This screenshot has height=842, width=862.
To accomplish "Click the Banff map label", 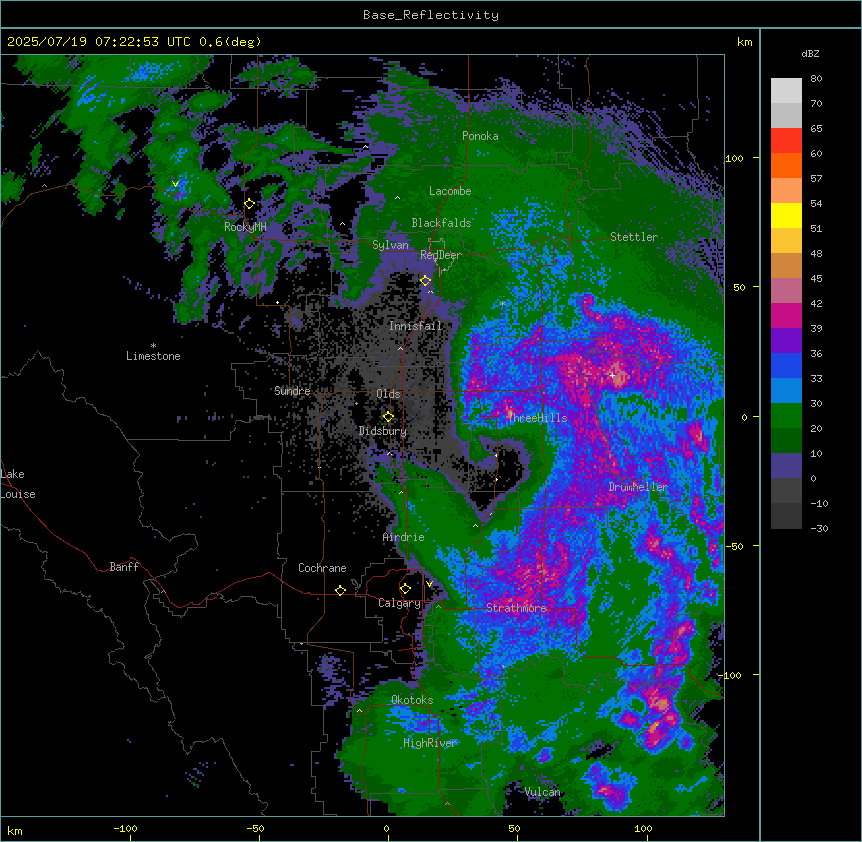I will (x=124, y=567).
